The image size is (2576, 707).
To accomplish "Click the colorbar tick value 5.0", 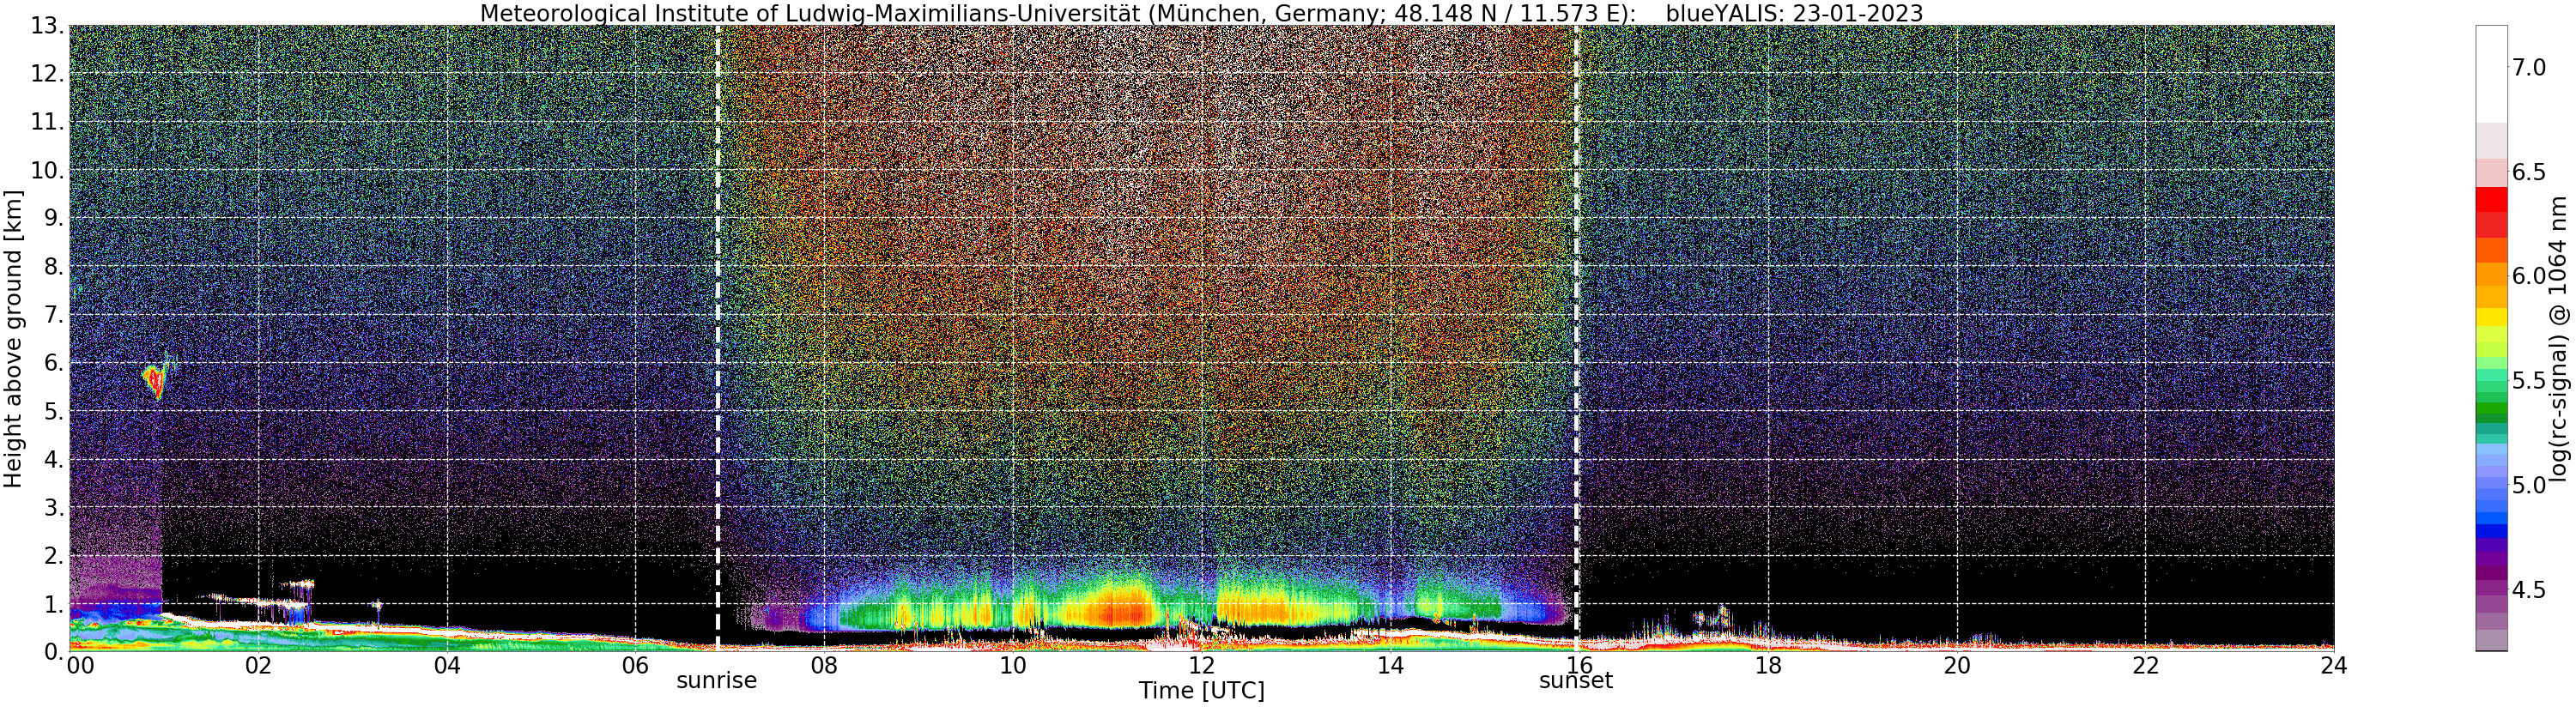I will (2527, 485).
